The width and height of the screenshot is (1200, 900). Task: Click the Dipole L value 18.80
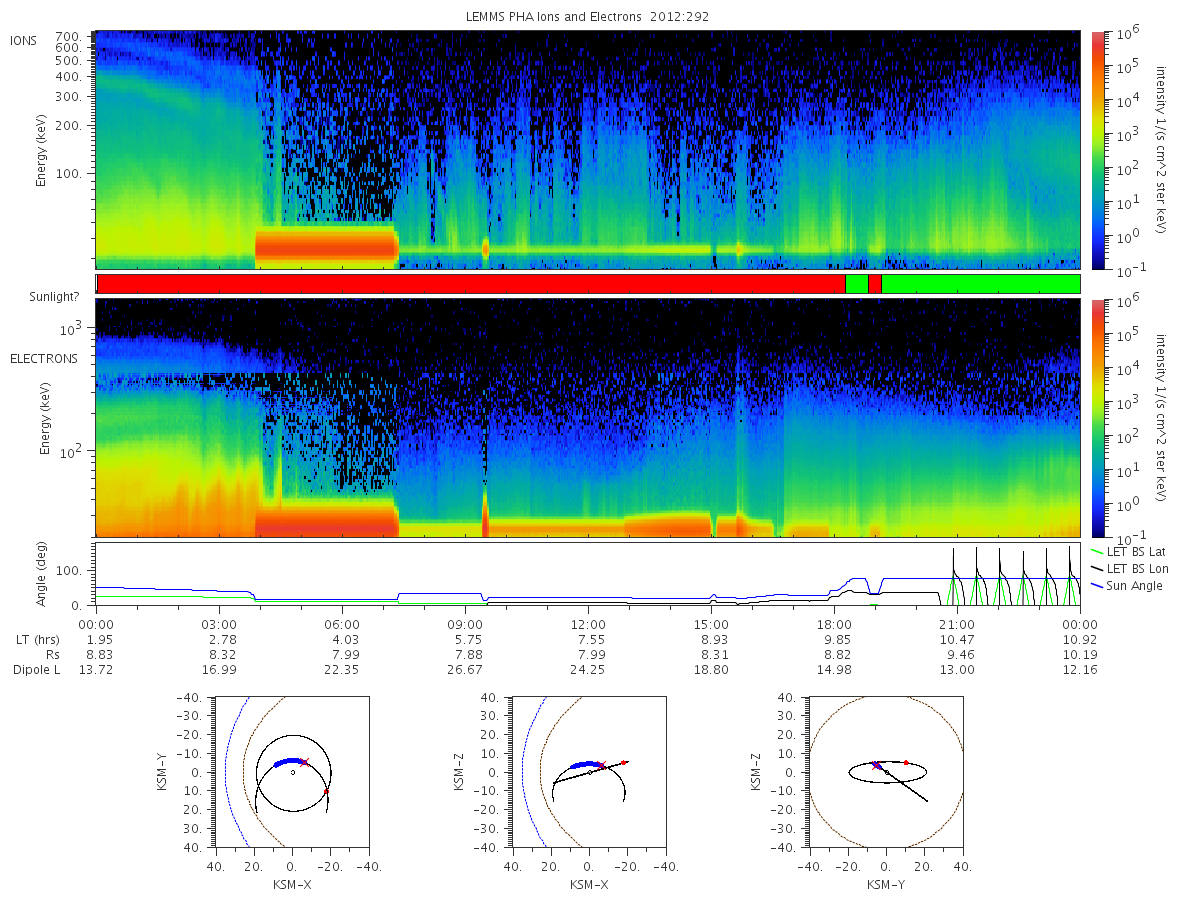click(x=711, y=669)
